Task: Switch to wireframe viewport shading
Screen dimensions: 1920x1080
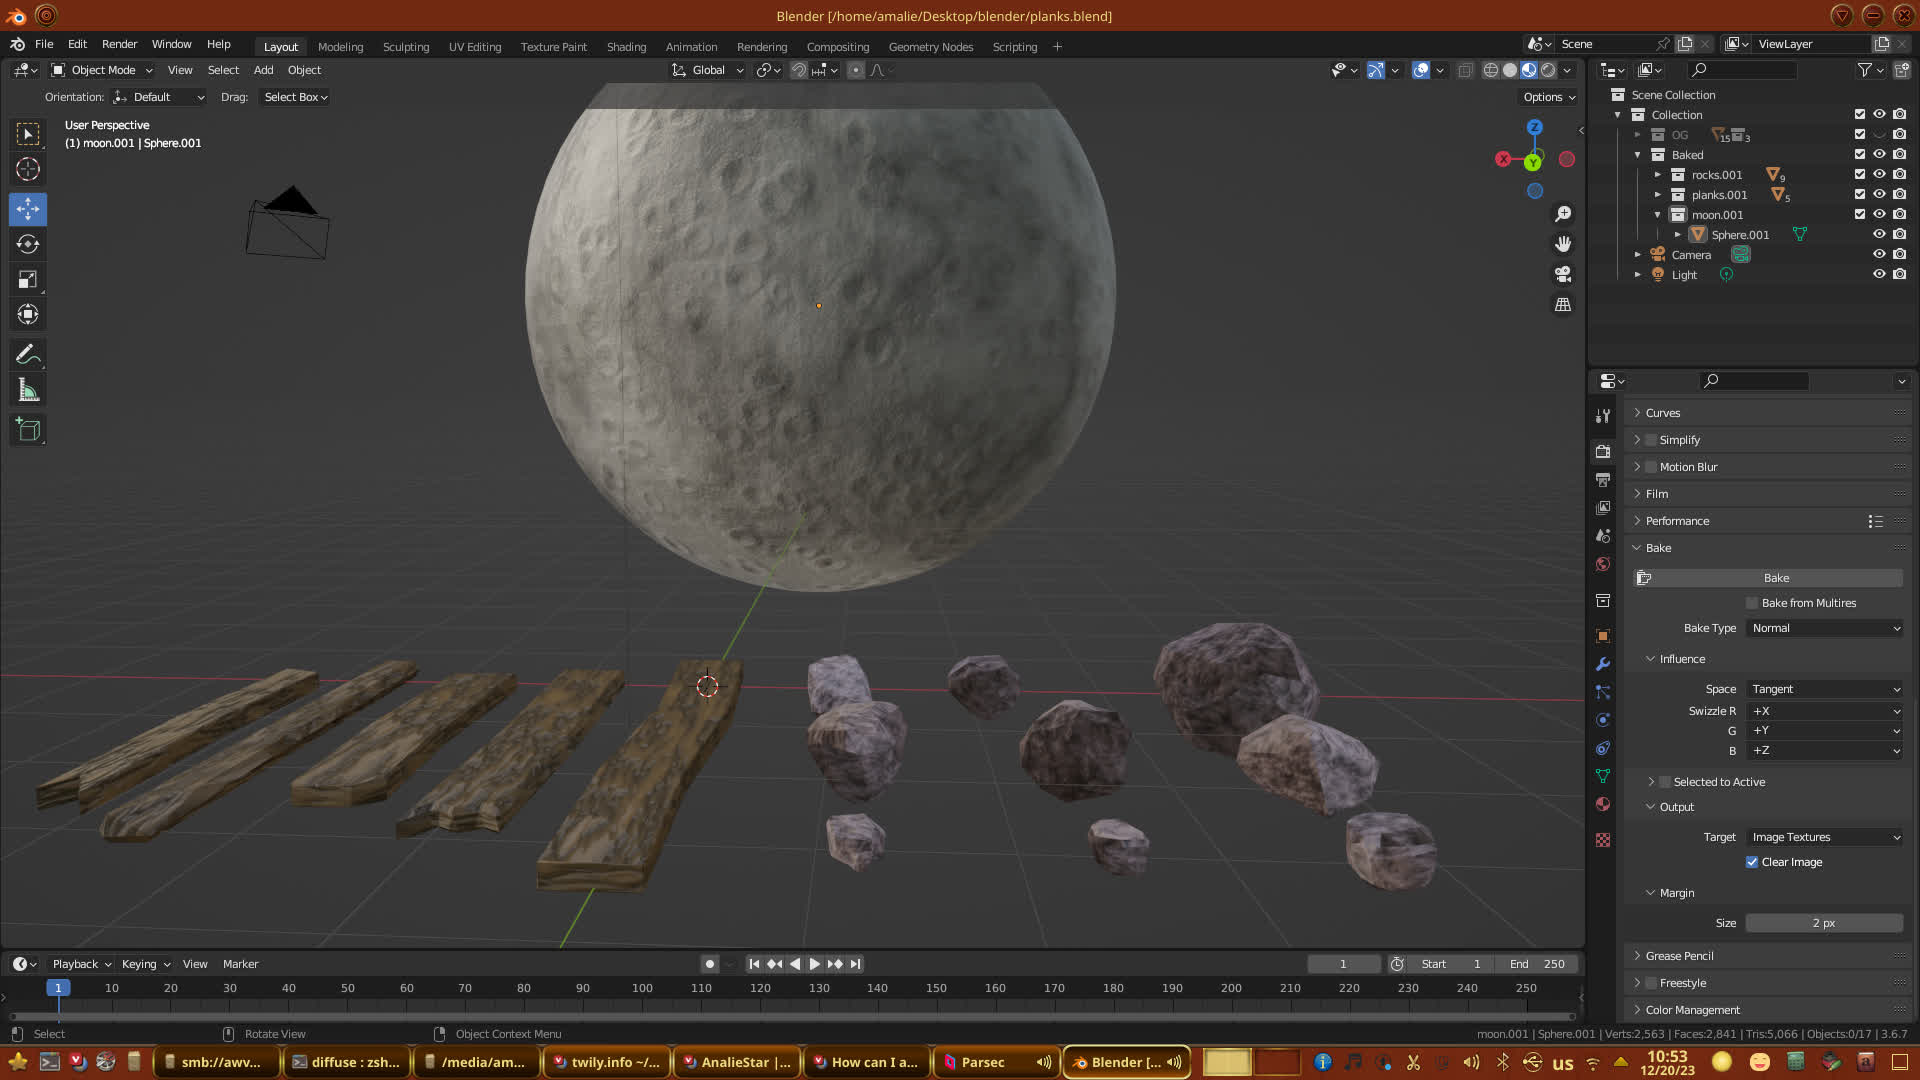Action: coord(1490,70)
